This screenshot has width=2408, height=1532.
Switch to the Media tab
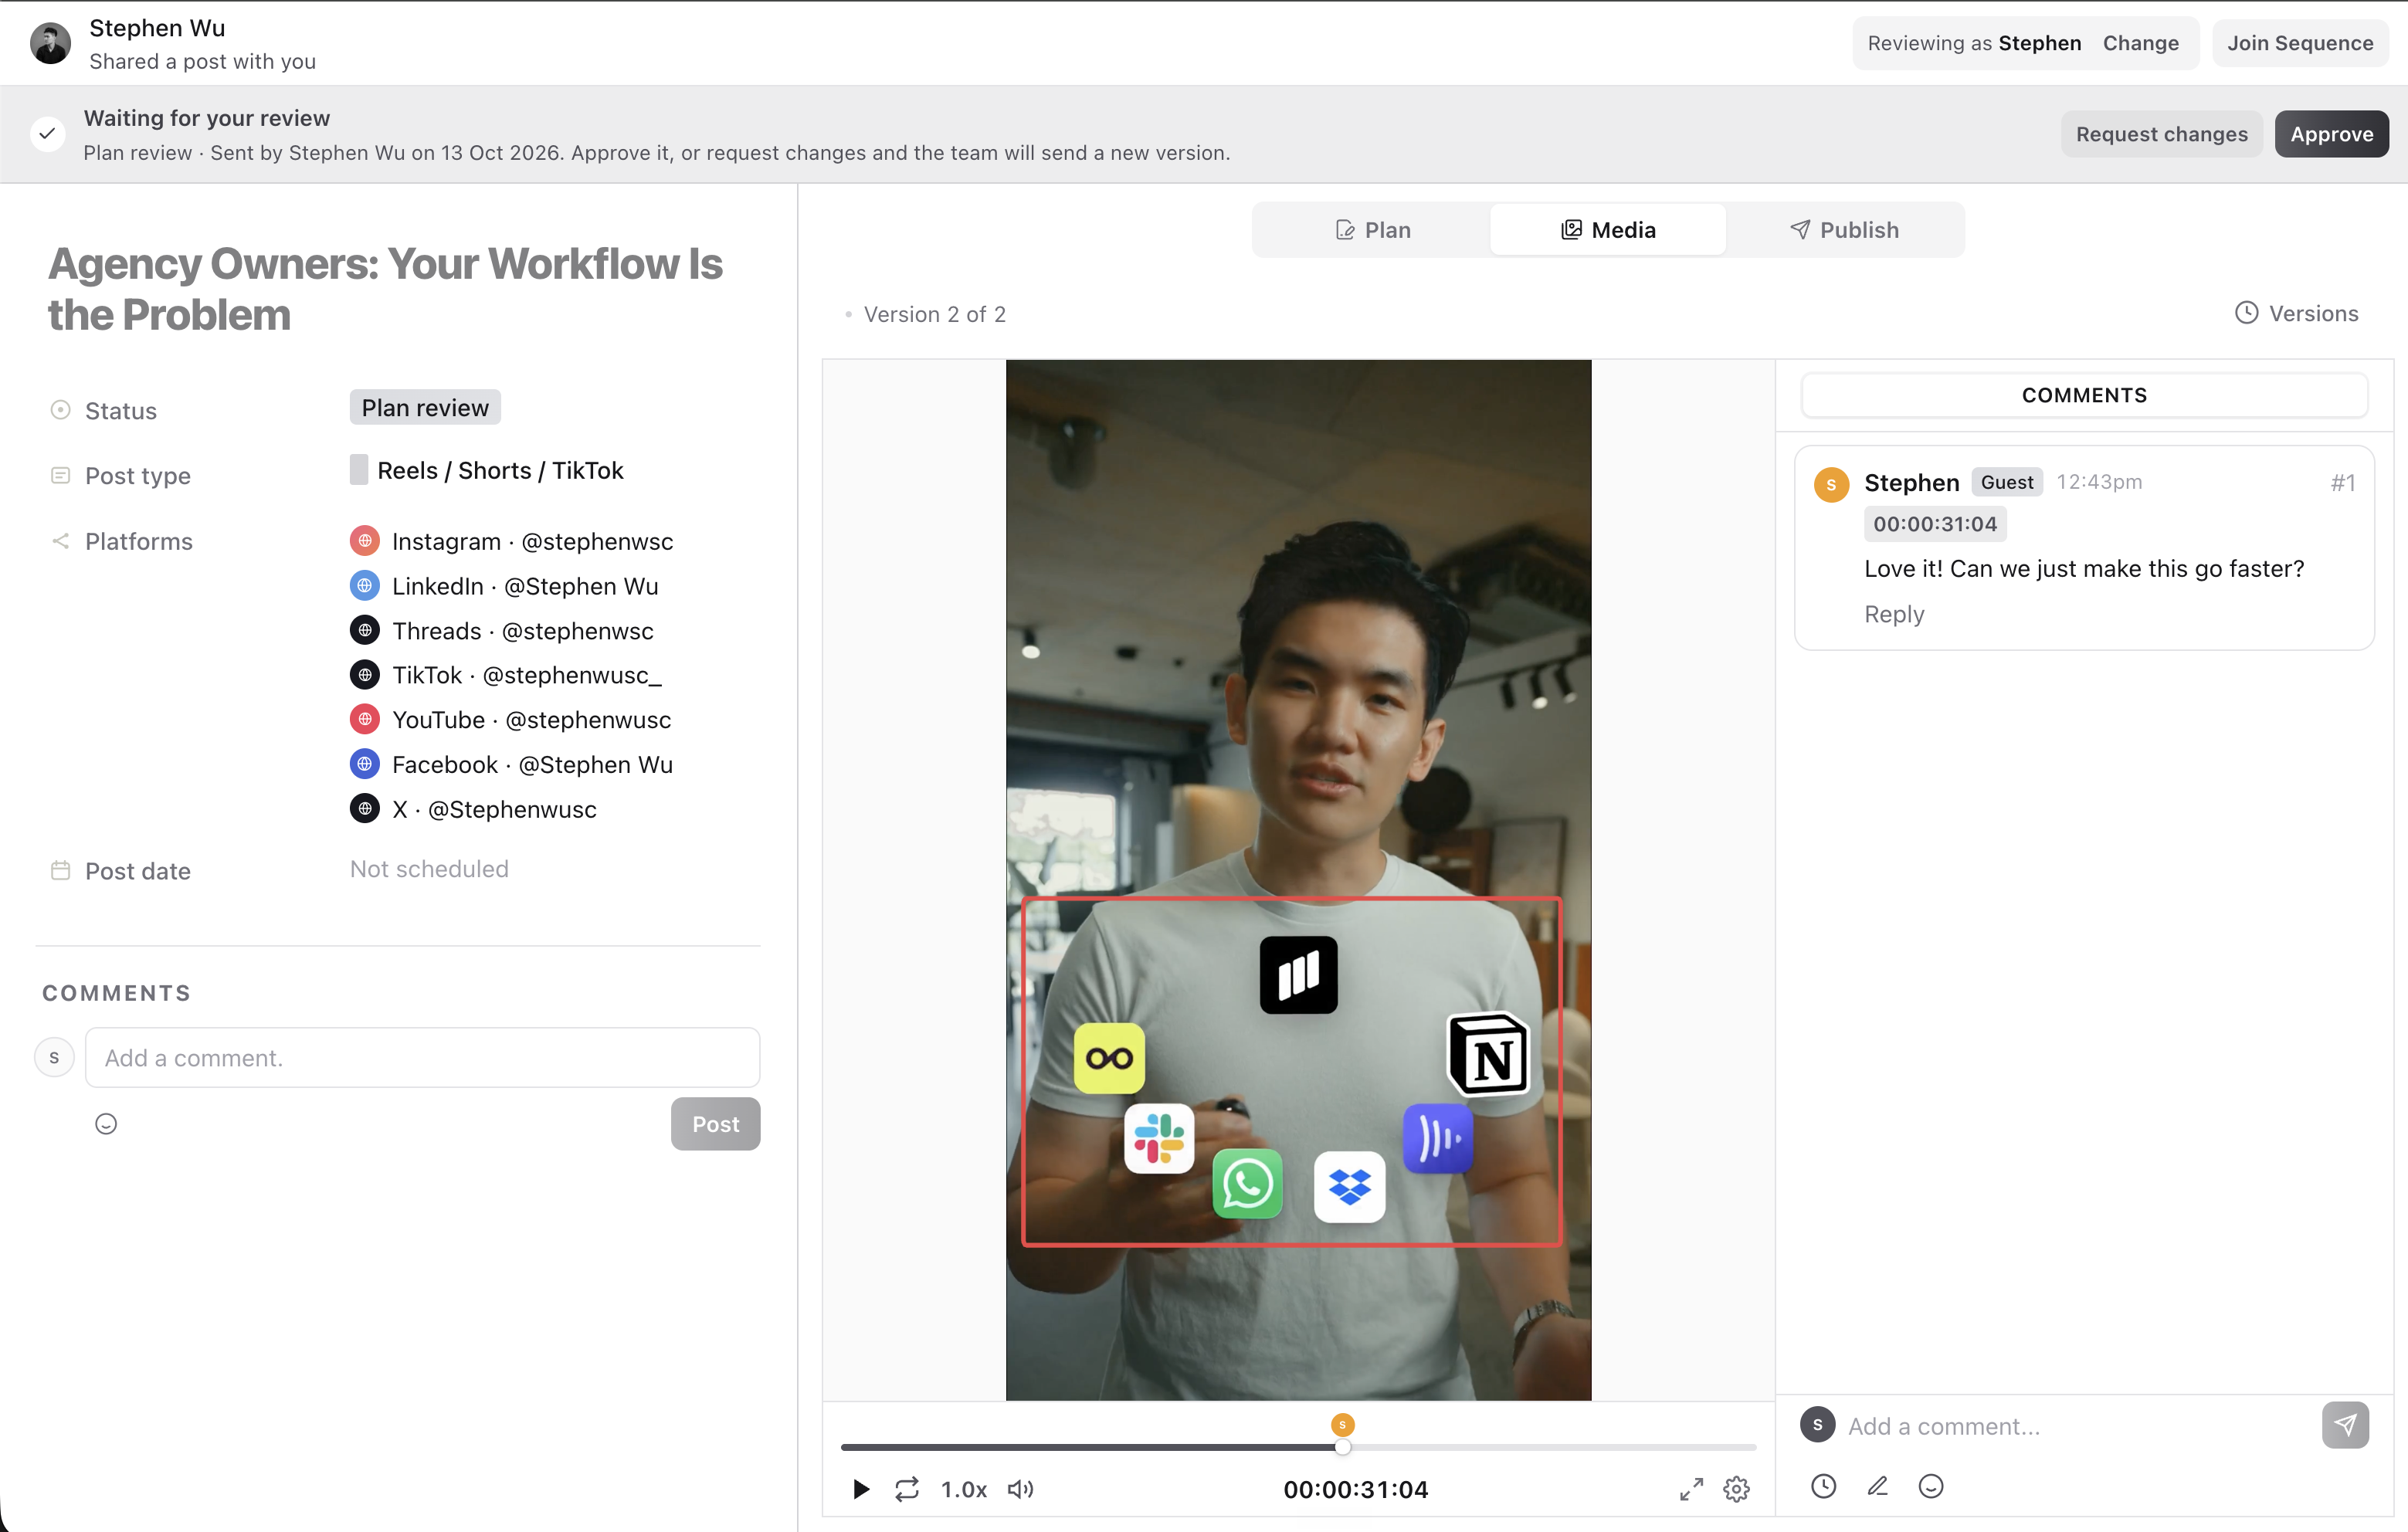tap(1608, 230)
